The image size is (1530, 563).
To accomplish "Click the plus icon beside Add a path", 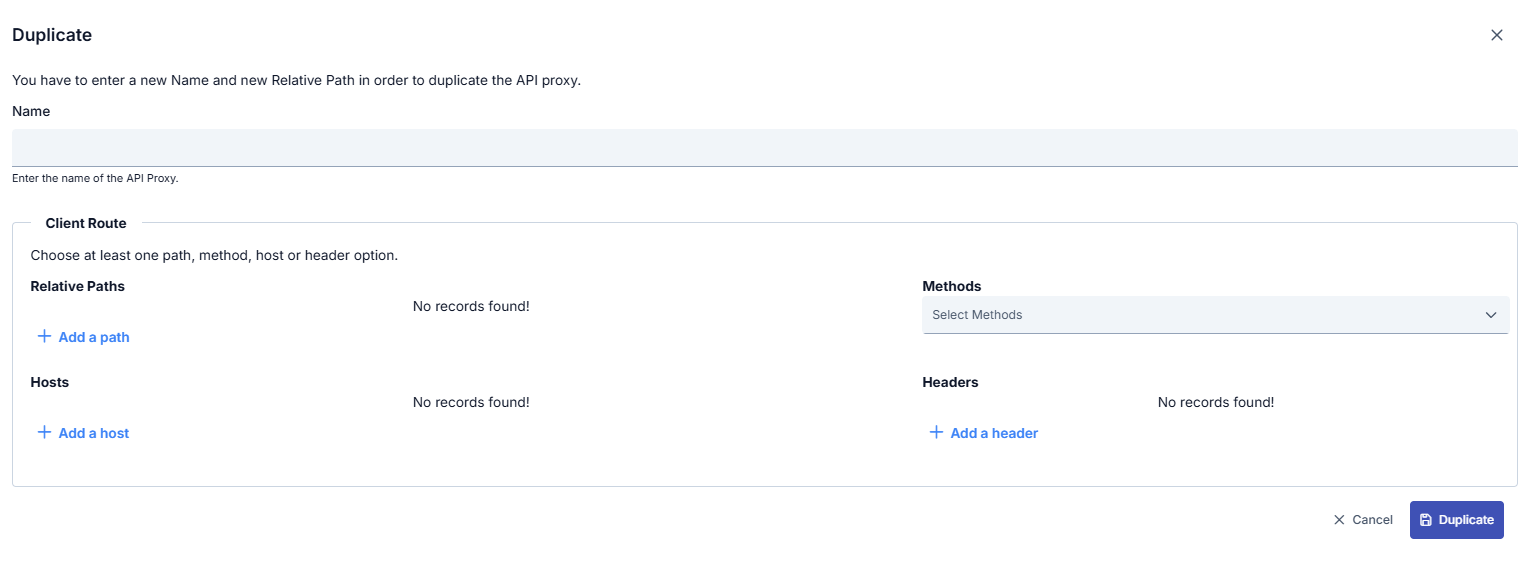I will pyautogui.click(x=44, y=337).
